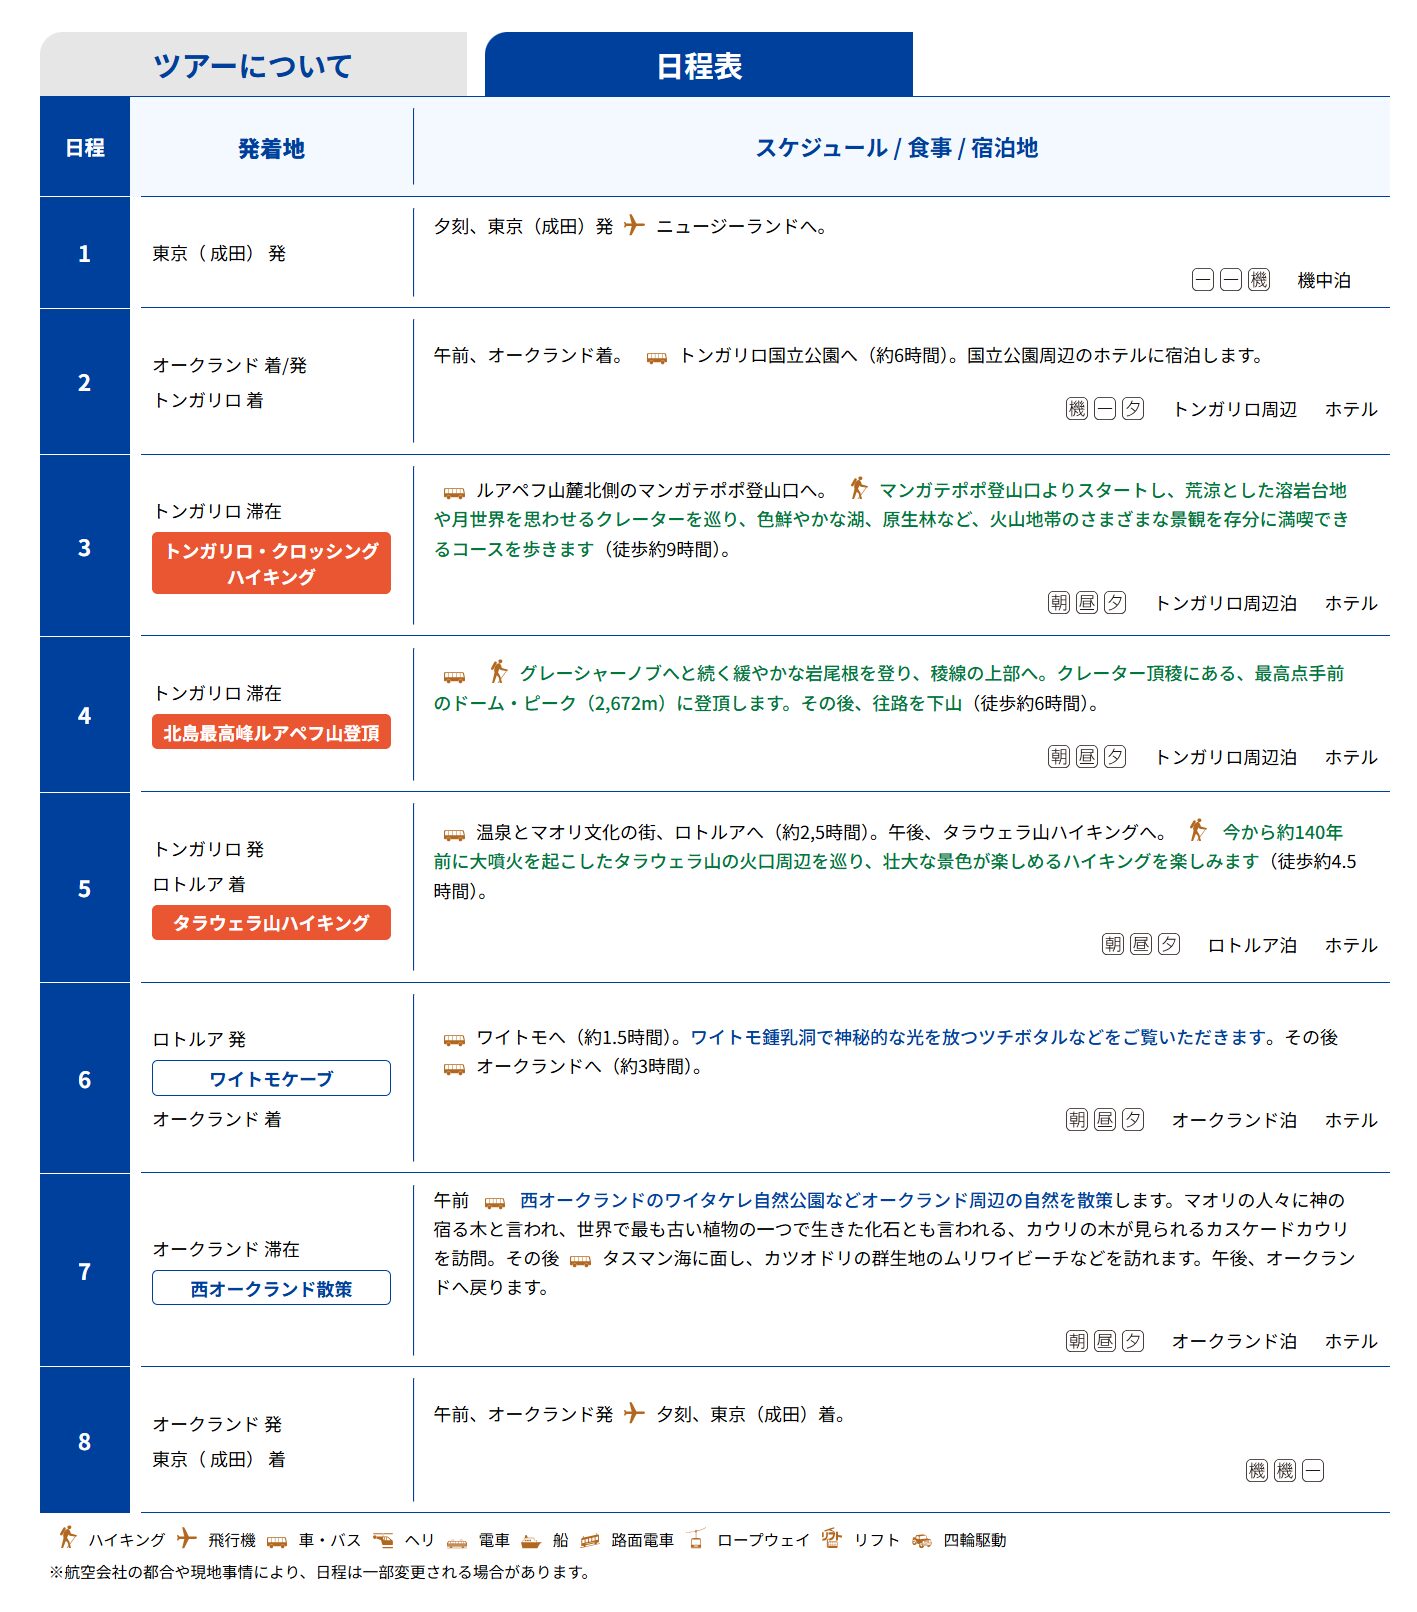
Task: Select the 日程表 tab
Action: [x=698, y=66]
